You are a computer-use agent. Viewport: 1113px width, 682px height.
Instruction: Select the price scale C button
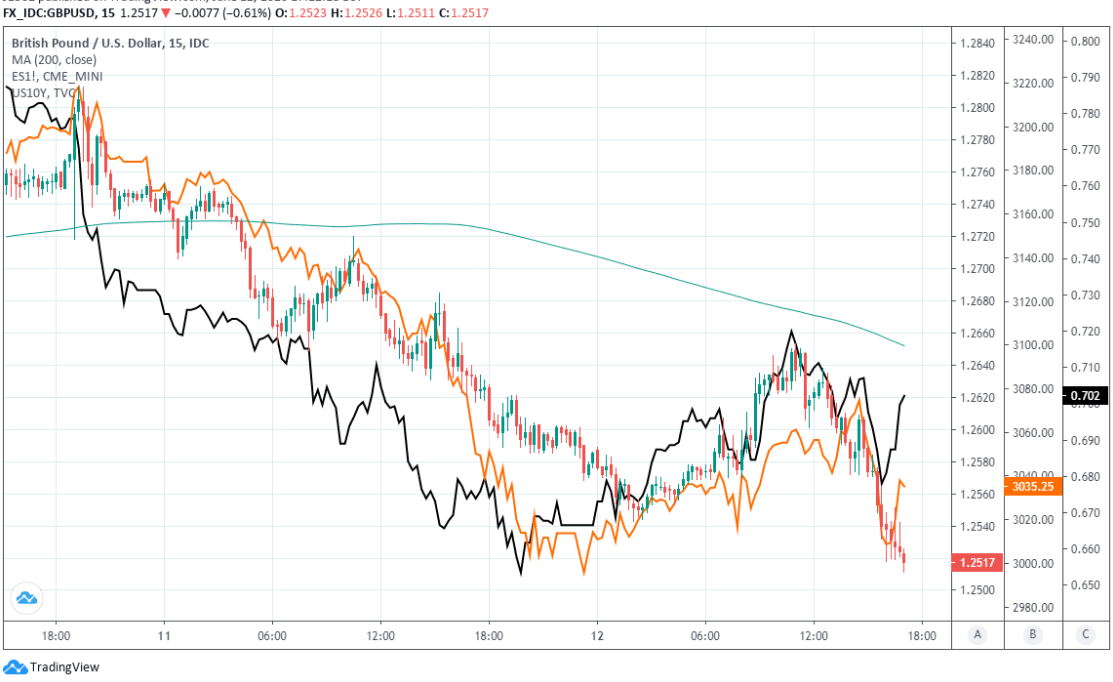pyautogui.click(x=1085, y=634)
